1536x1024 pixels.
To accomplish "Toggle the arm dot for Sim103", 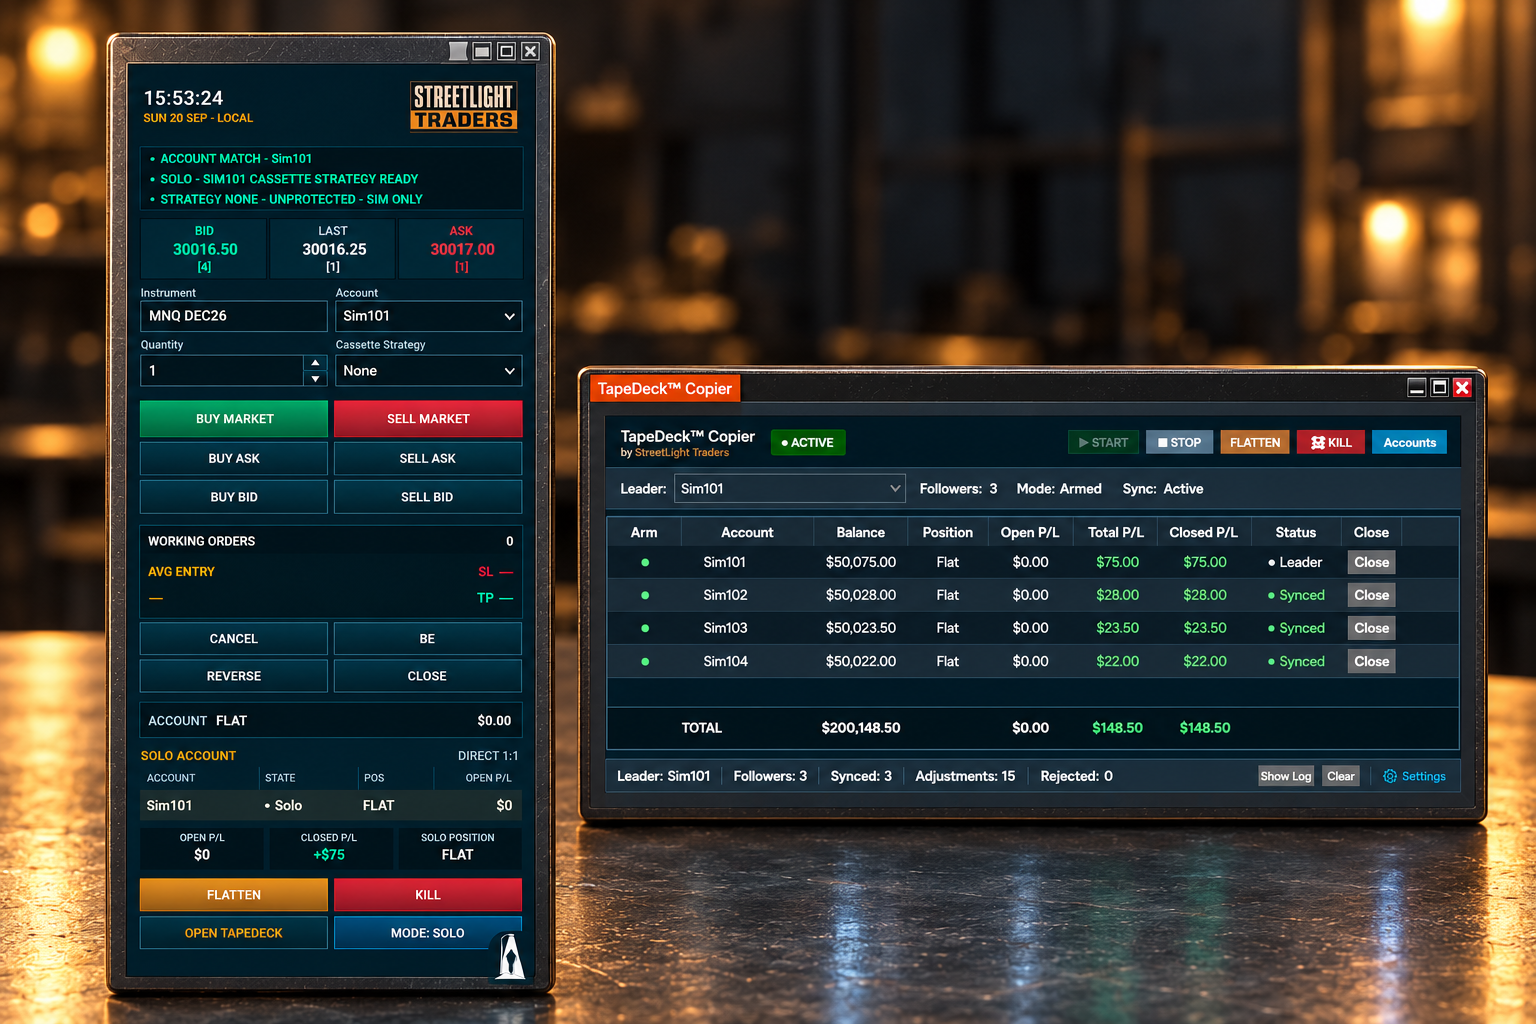I will tap(645, 628).
